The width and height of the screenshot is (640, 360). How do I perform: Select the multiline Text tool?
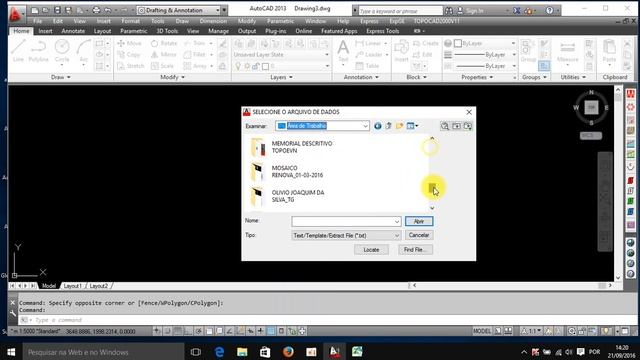pos(343,51)
